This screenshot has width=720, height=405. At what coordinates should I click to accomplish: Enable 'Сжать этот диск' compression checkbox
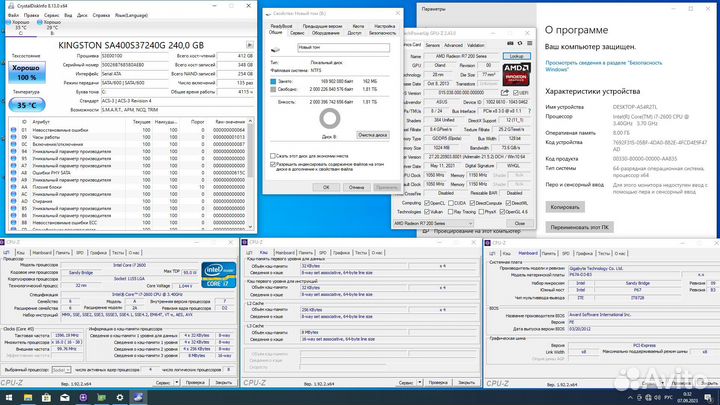pos(273,156)
